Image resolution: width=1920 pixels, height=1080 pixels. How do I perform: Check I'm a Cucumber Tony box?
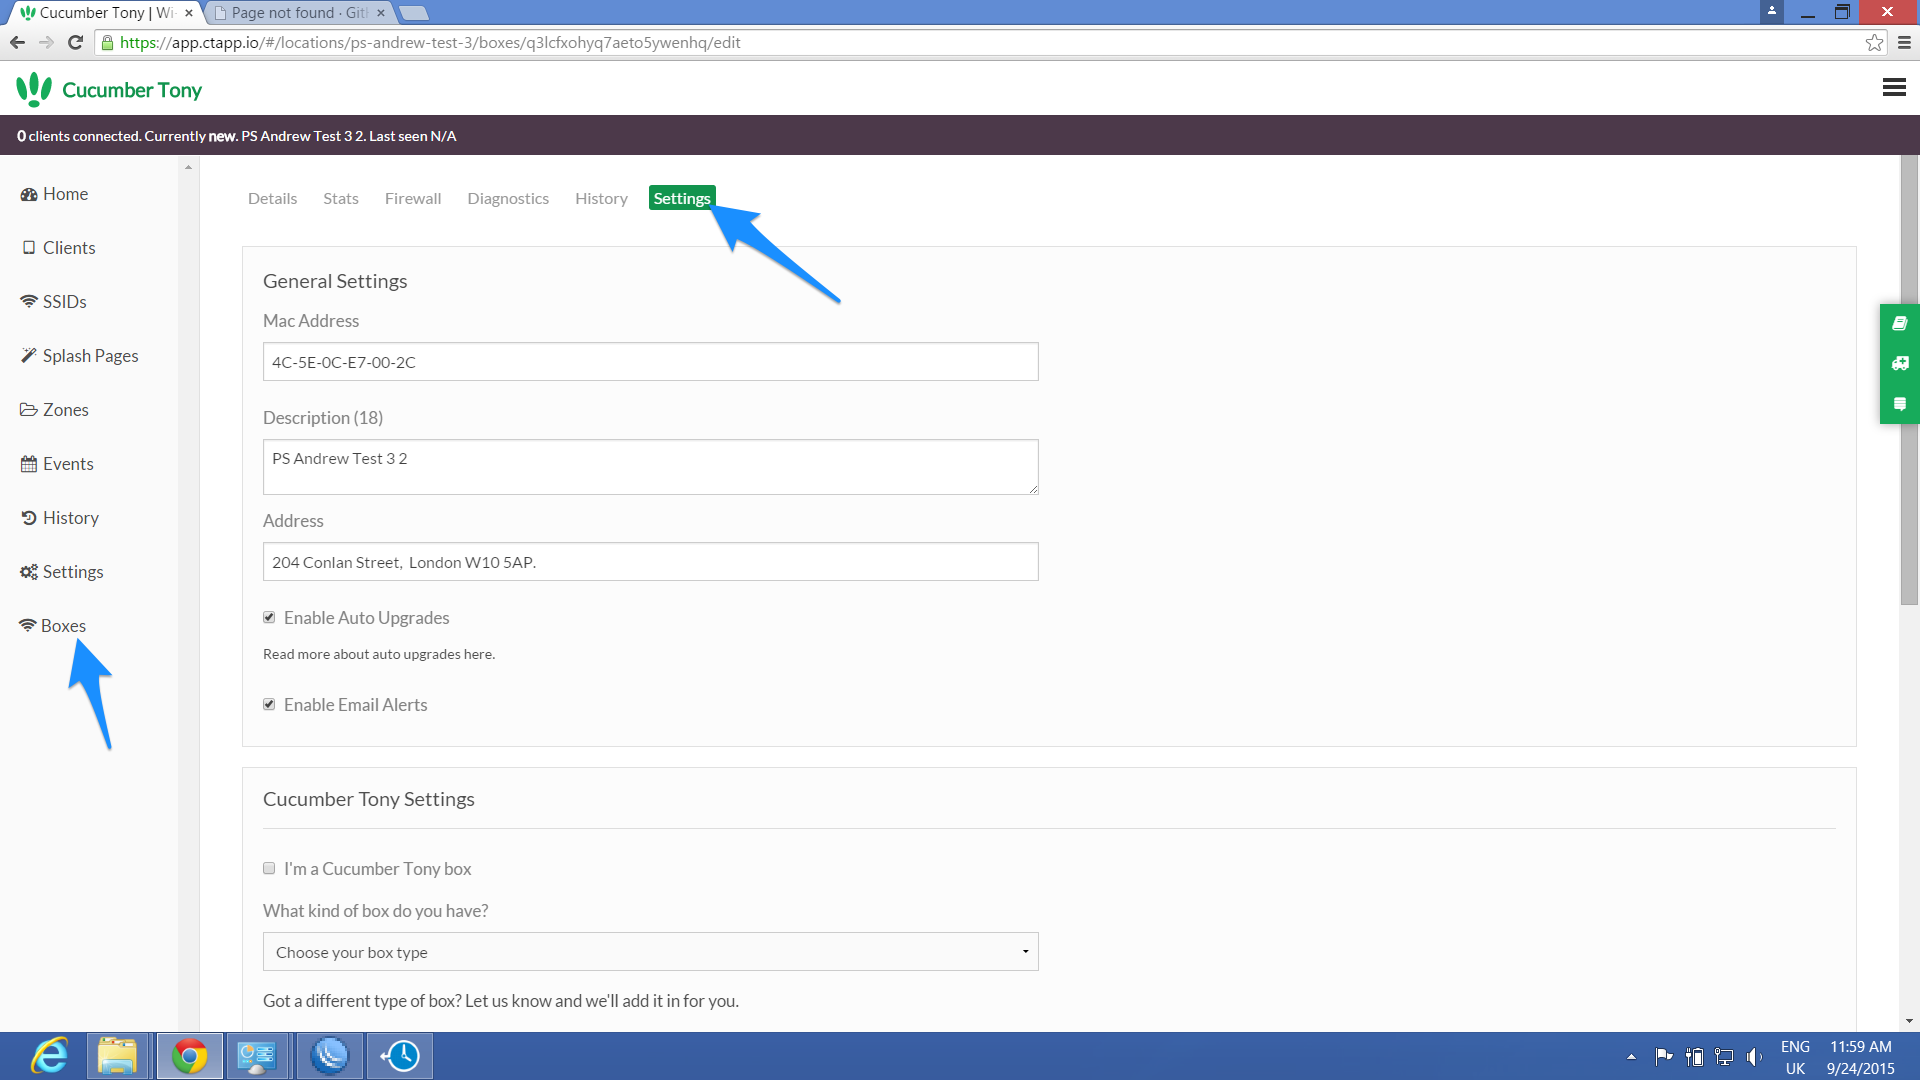[269, 869]
